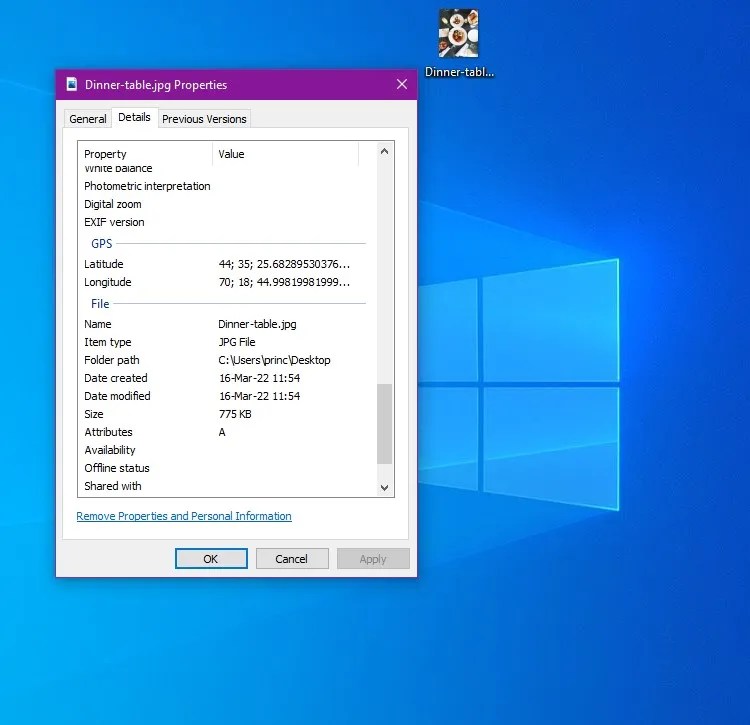Screen dimensions: 750x725
Task: Click the file icon in Properties title bar
Action: 72,85
